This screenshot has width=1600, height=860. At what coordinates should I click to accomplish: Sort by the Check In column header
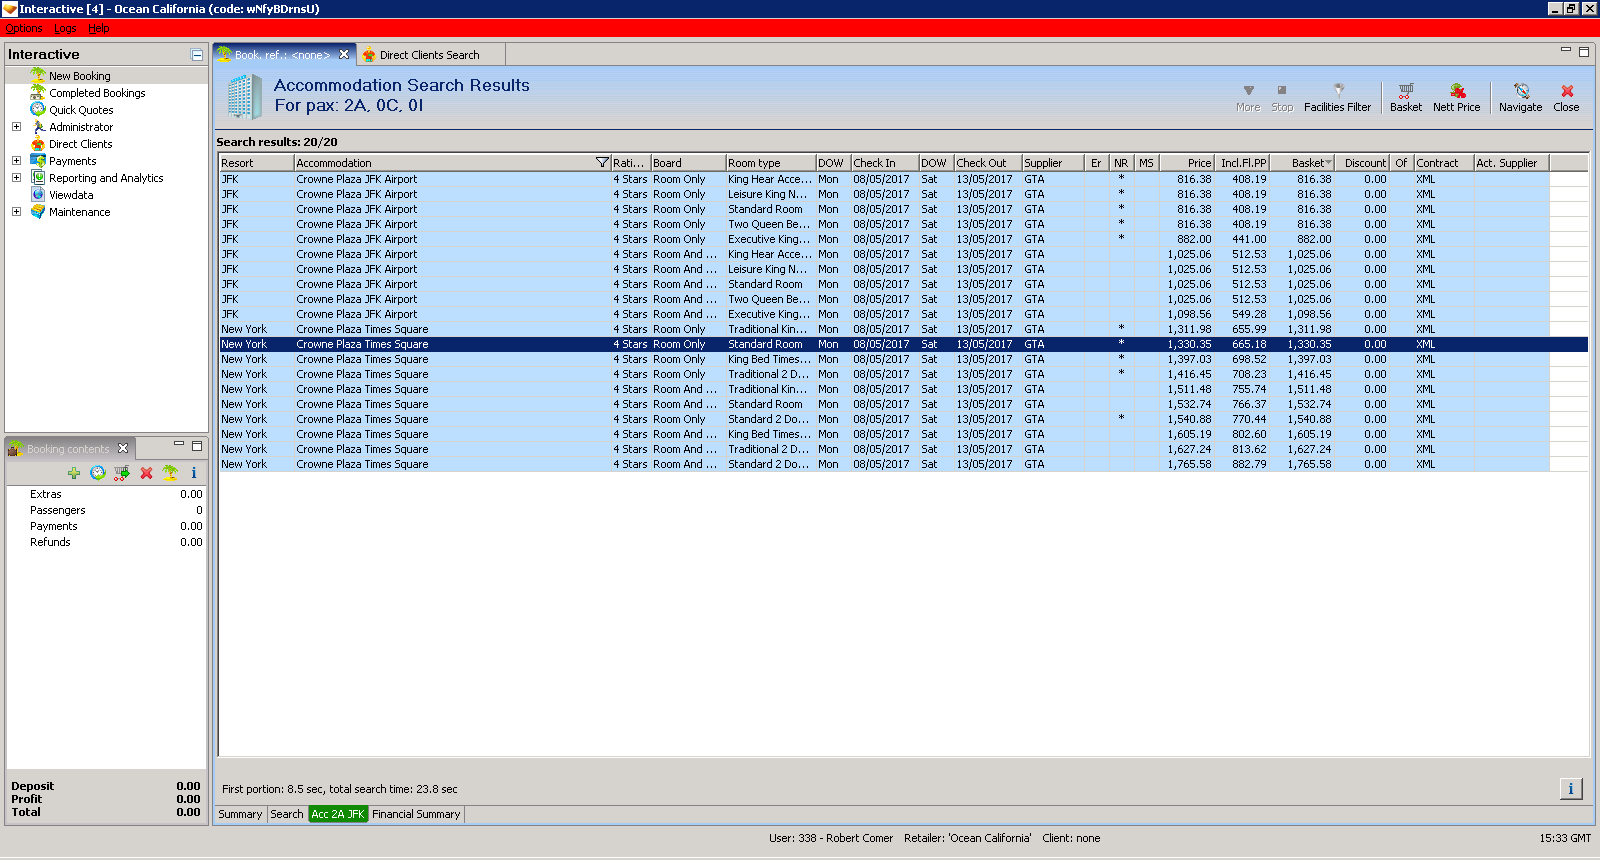[x=884, y=163]
